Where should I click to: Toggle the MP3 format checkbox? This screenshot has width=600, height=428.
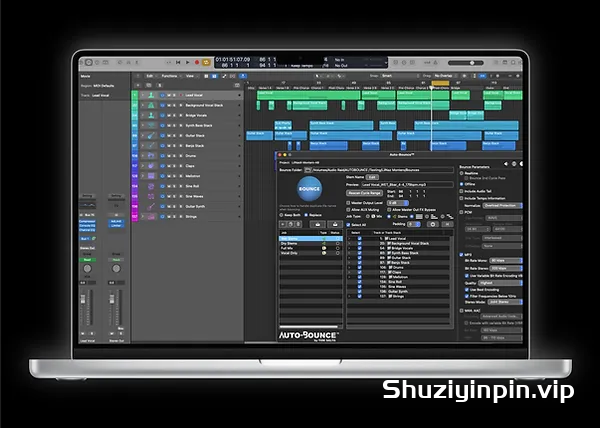(462, 255)
